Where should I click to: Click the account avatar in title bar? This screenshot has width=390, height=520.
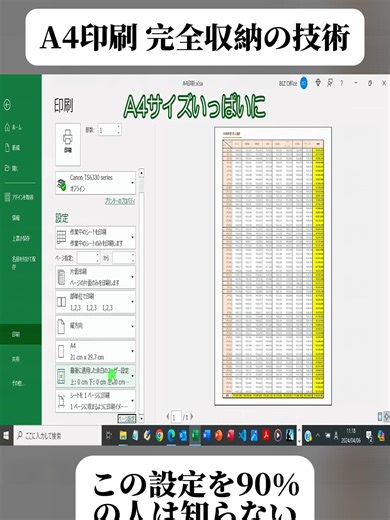(x=303, y=83)
